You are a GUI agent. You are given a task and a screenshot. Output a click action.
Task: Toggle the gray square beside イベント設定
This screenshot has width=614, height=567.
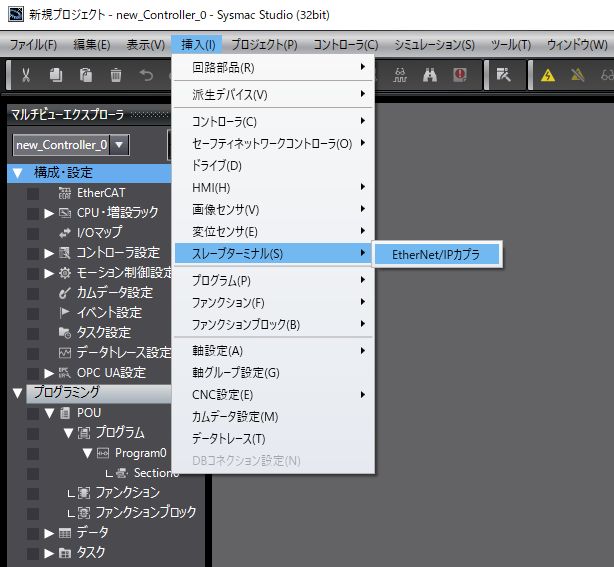(33, 313)
